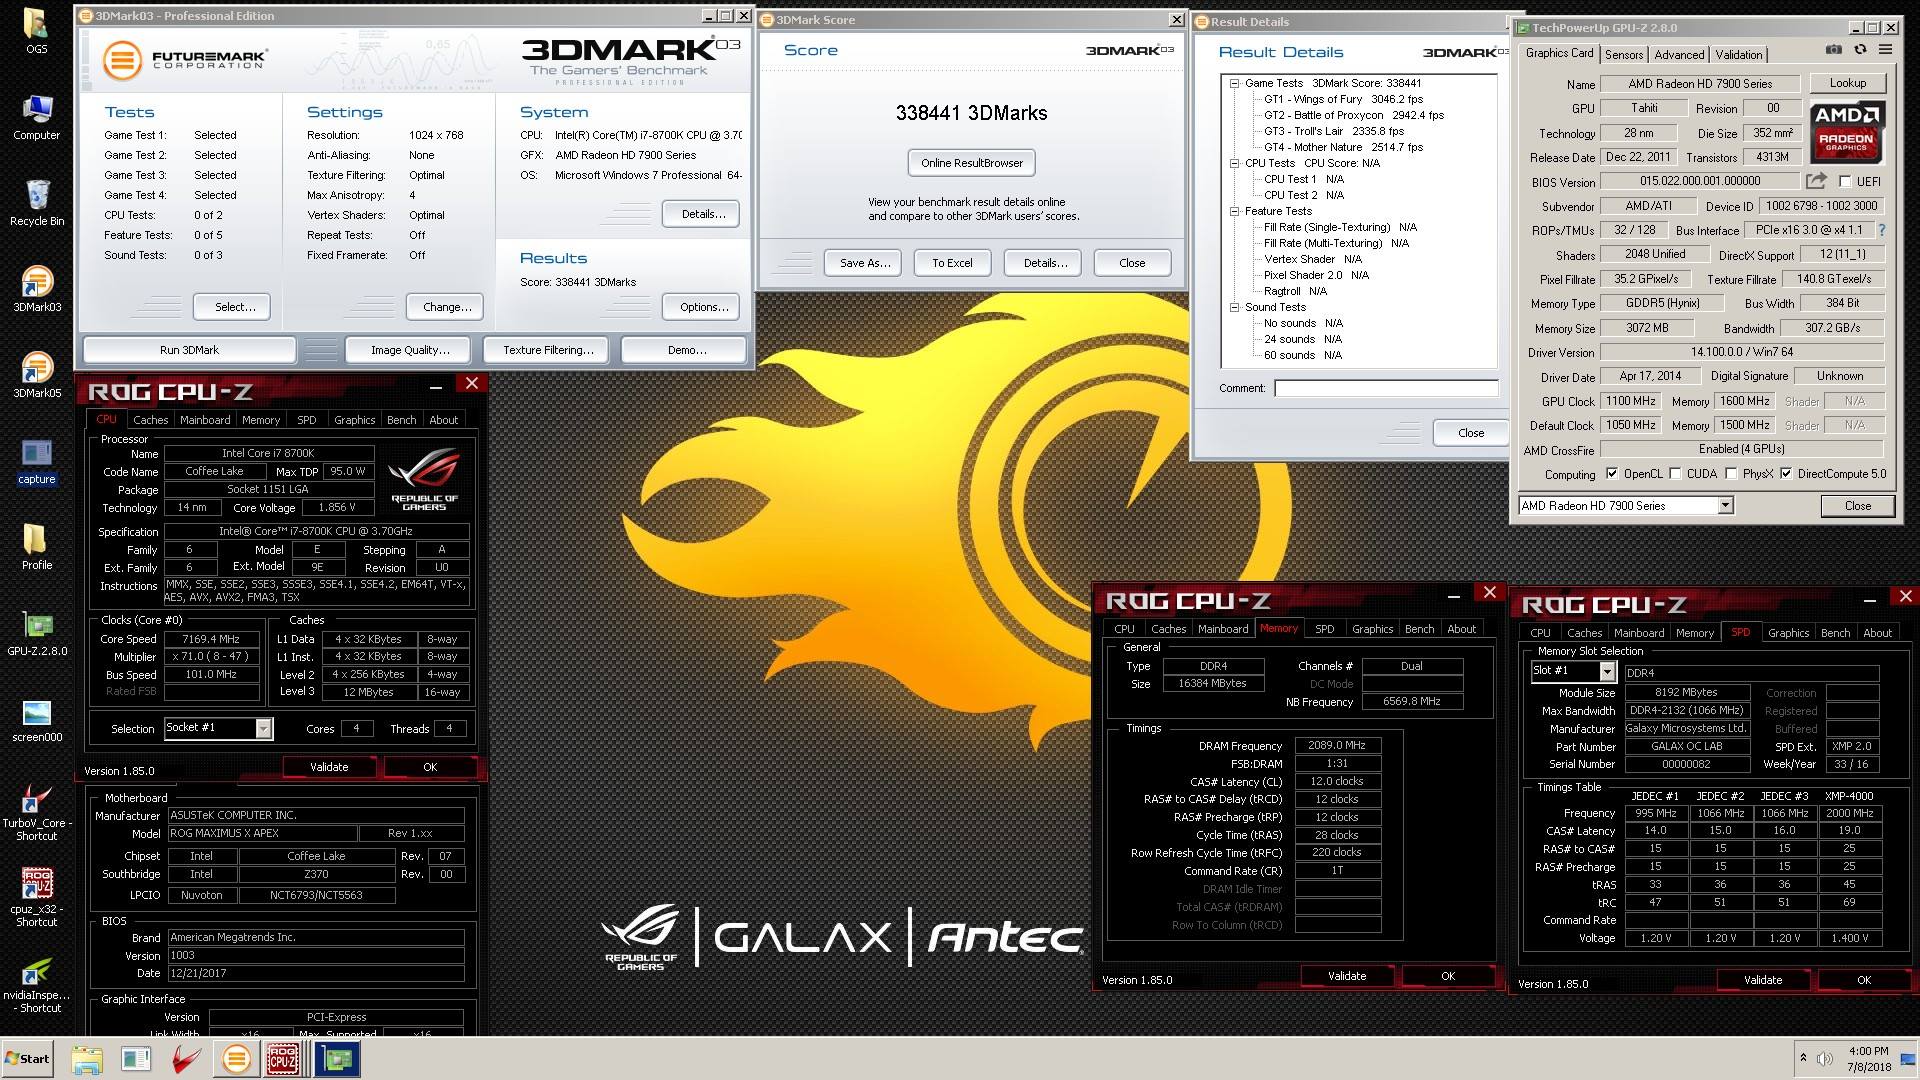Open the GPU selection dropdown in GPU-Z

pos(1725,506)
